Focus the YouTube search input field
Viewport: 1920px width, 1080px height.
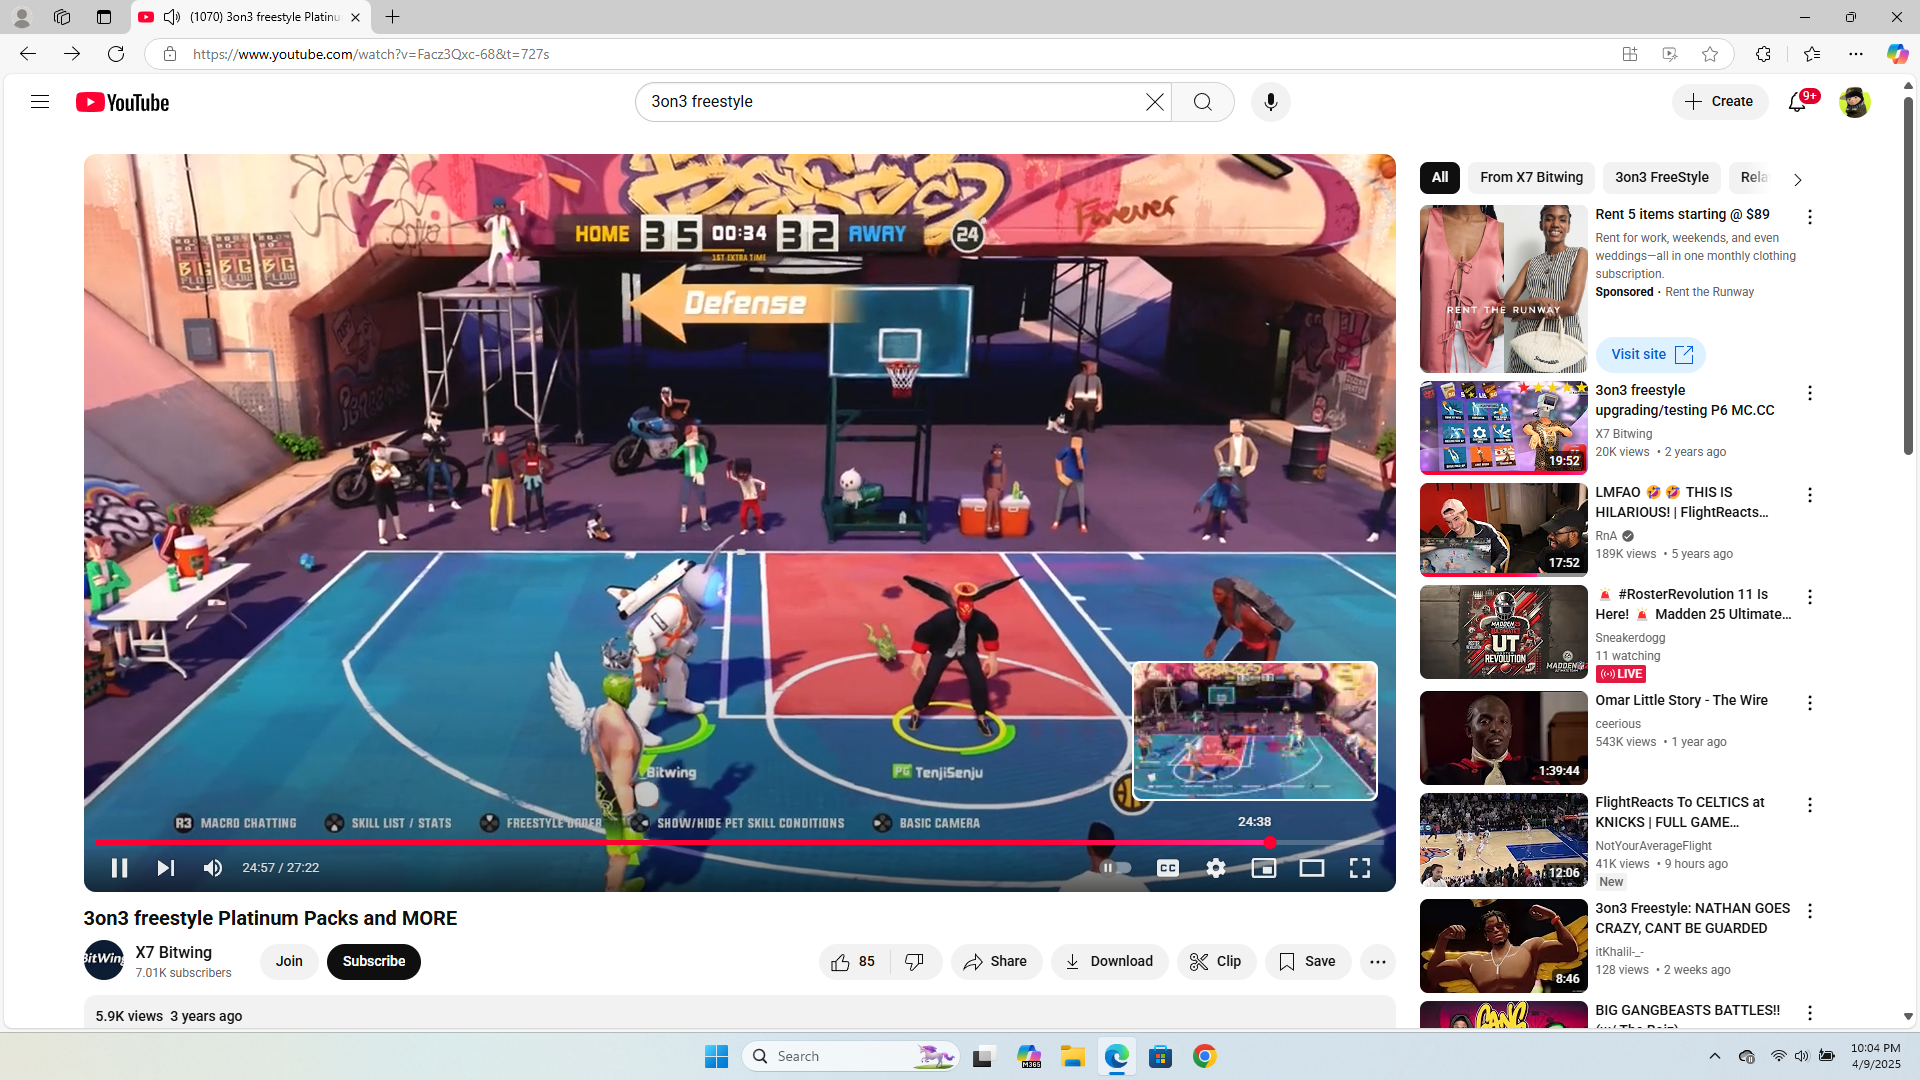click(895, 102)
